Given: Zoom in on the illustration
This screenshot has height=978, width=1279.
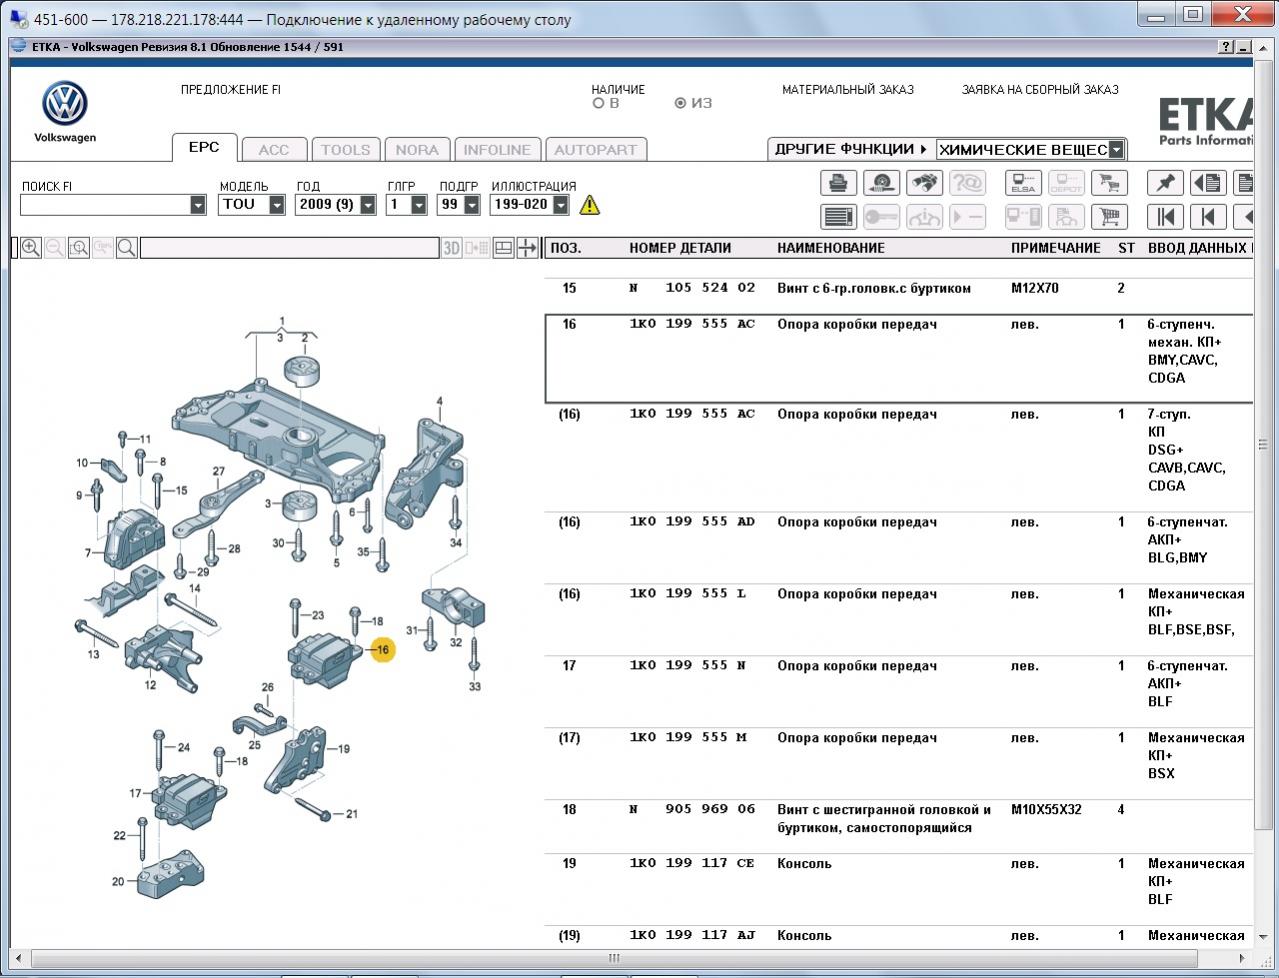Looking at the screenshot, I should (x=31, y=248).
